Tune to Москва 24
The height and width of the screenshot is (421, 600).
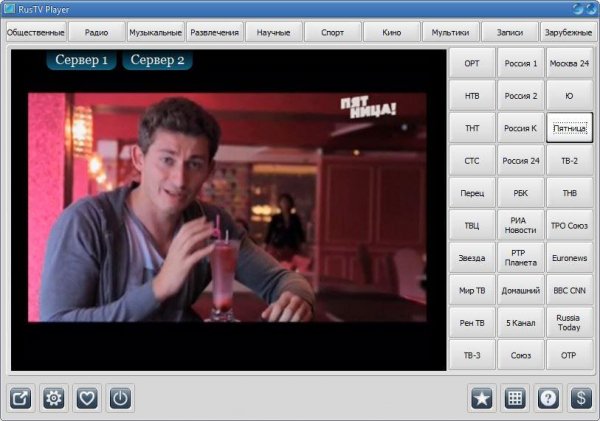point(569,63)
